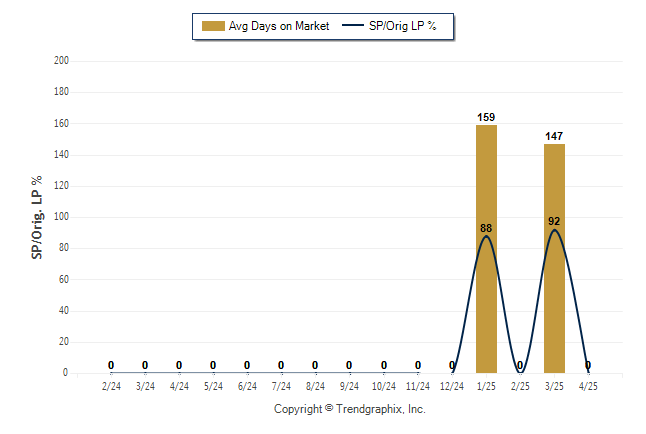Click the 88 line peak point

pyautogui.click(x=486, y=236)
